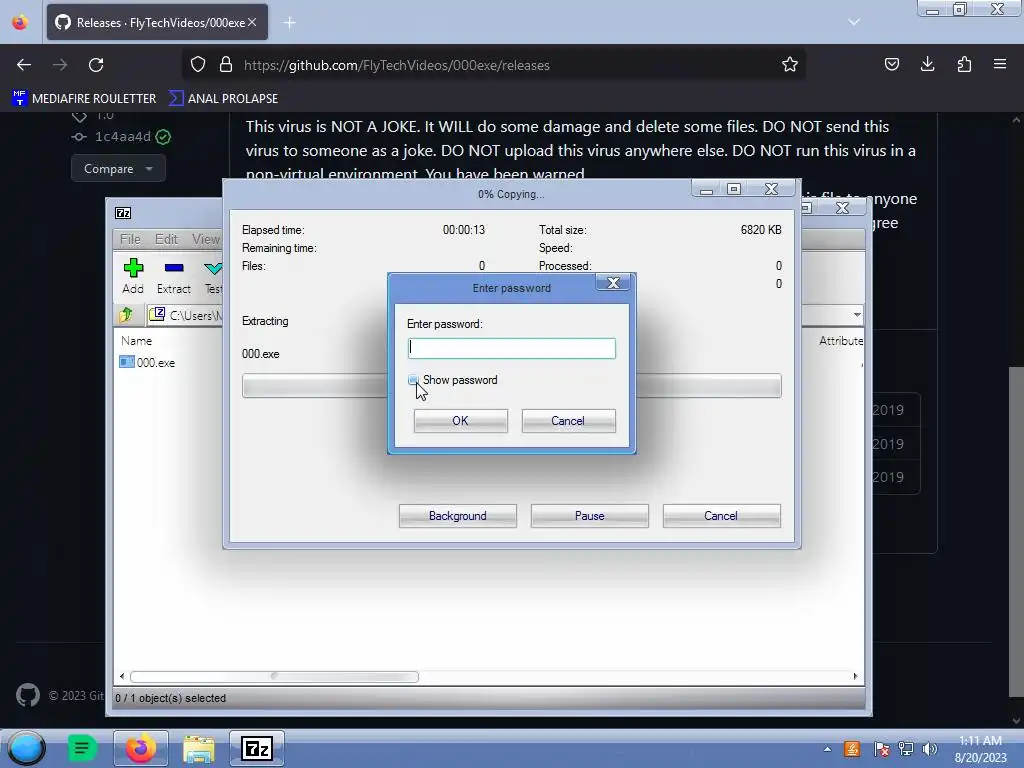Viewport: 1024px width, 768px height.
Task: Switch to Releases FlyTechVideos/000exe tab
Action: pyautogui.click(x=157, y=22)
